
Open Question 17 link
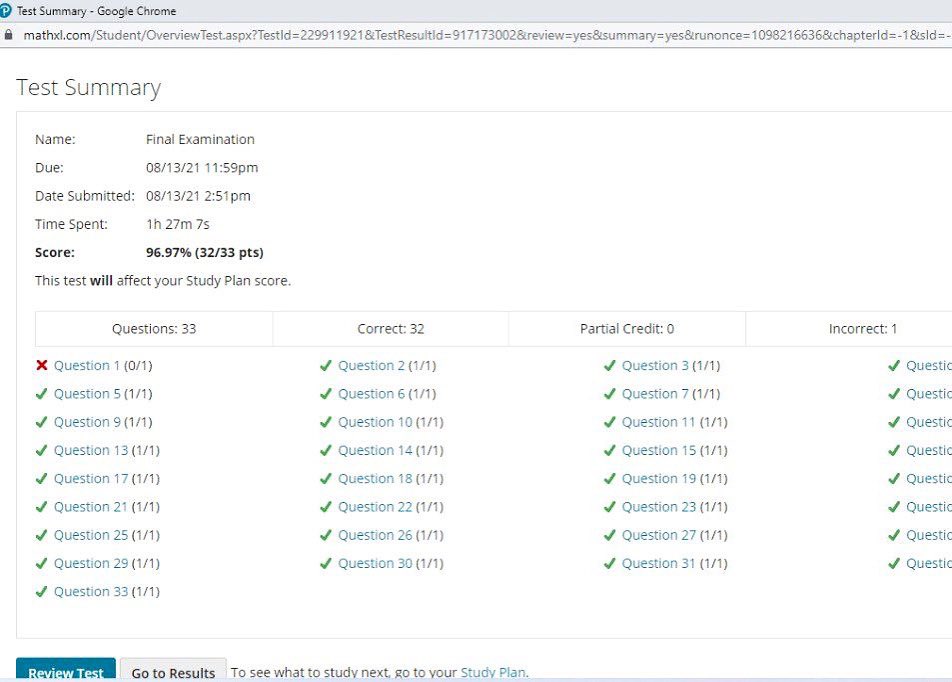tap(91, 479)
